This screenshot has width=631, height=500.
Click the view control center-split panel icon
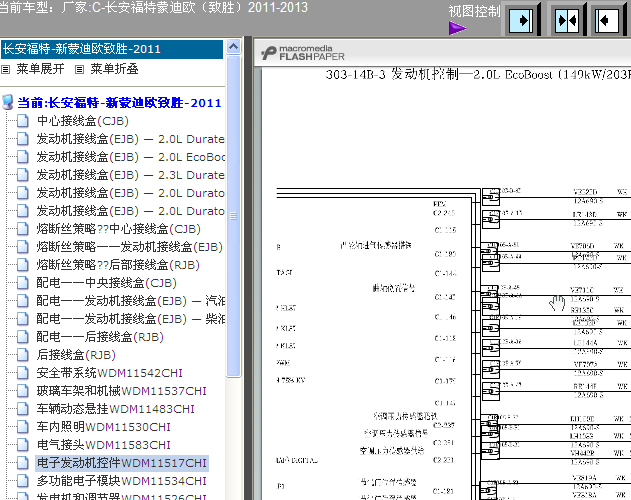(567, 20)
